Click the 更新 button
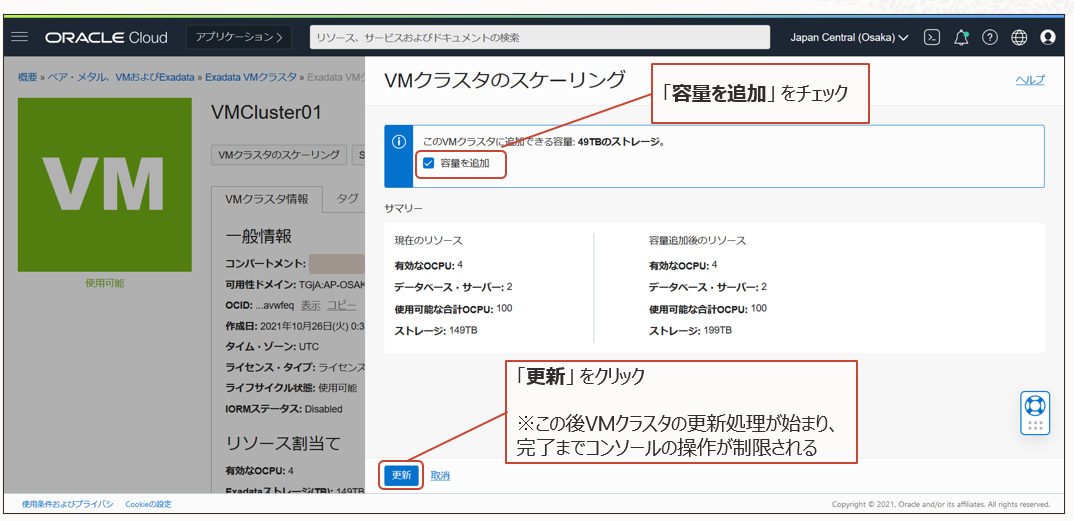This screenshot has width=1074, height=521. 401,475
